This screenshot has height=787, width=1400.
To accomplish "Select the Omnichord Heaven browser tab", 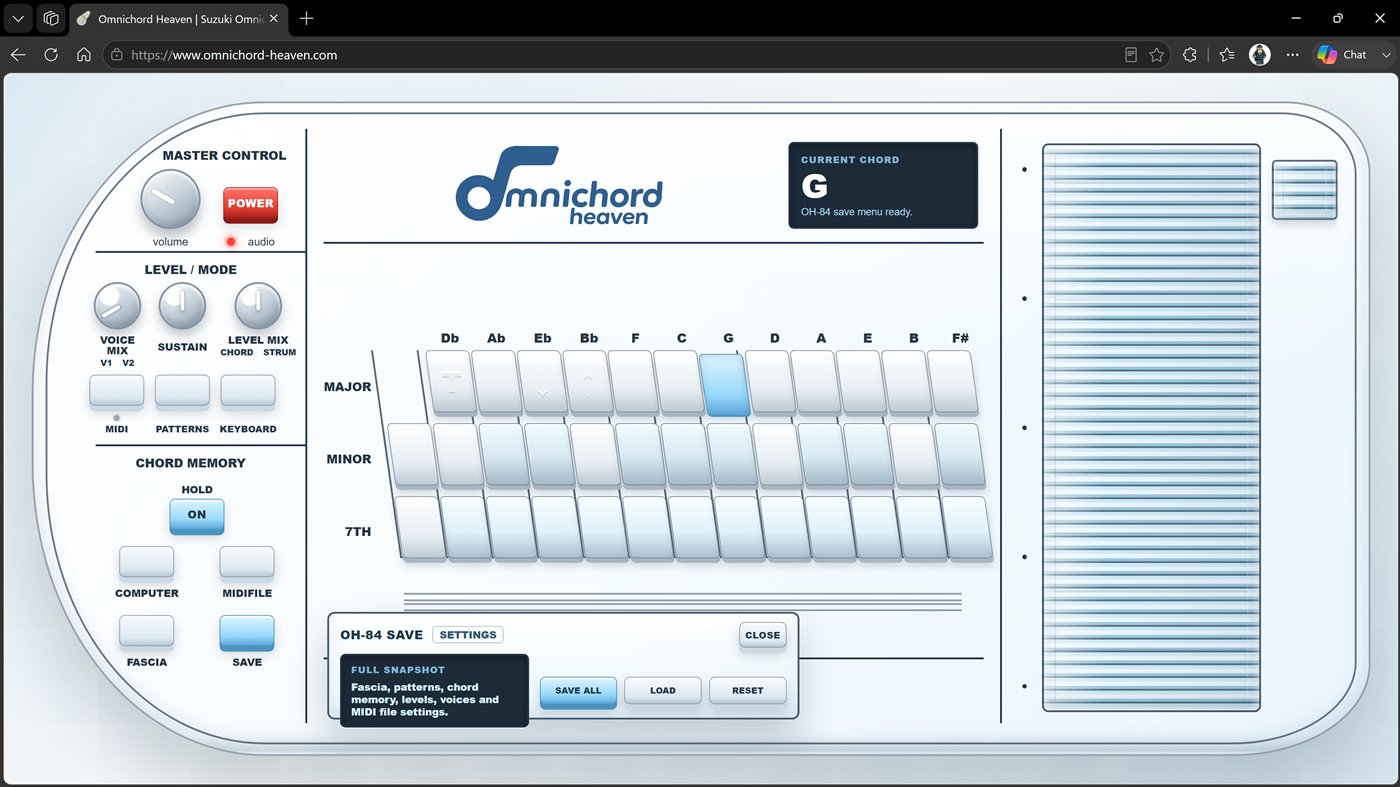I will coord(180,19).
